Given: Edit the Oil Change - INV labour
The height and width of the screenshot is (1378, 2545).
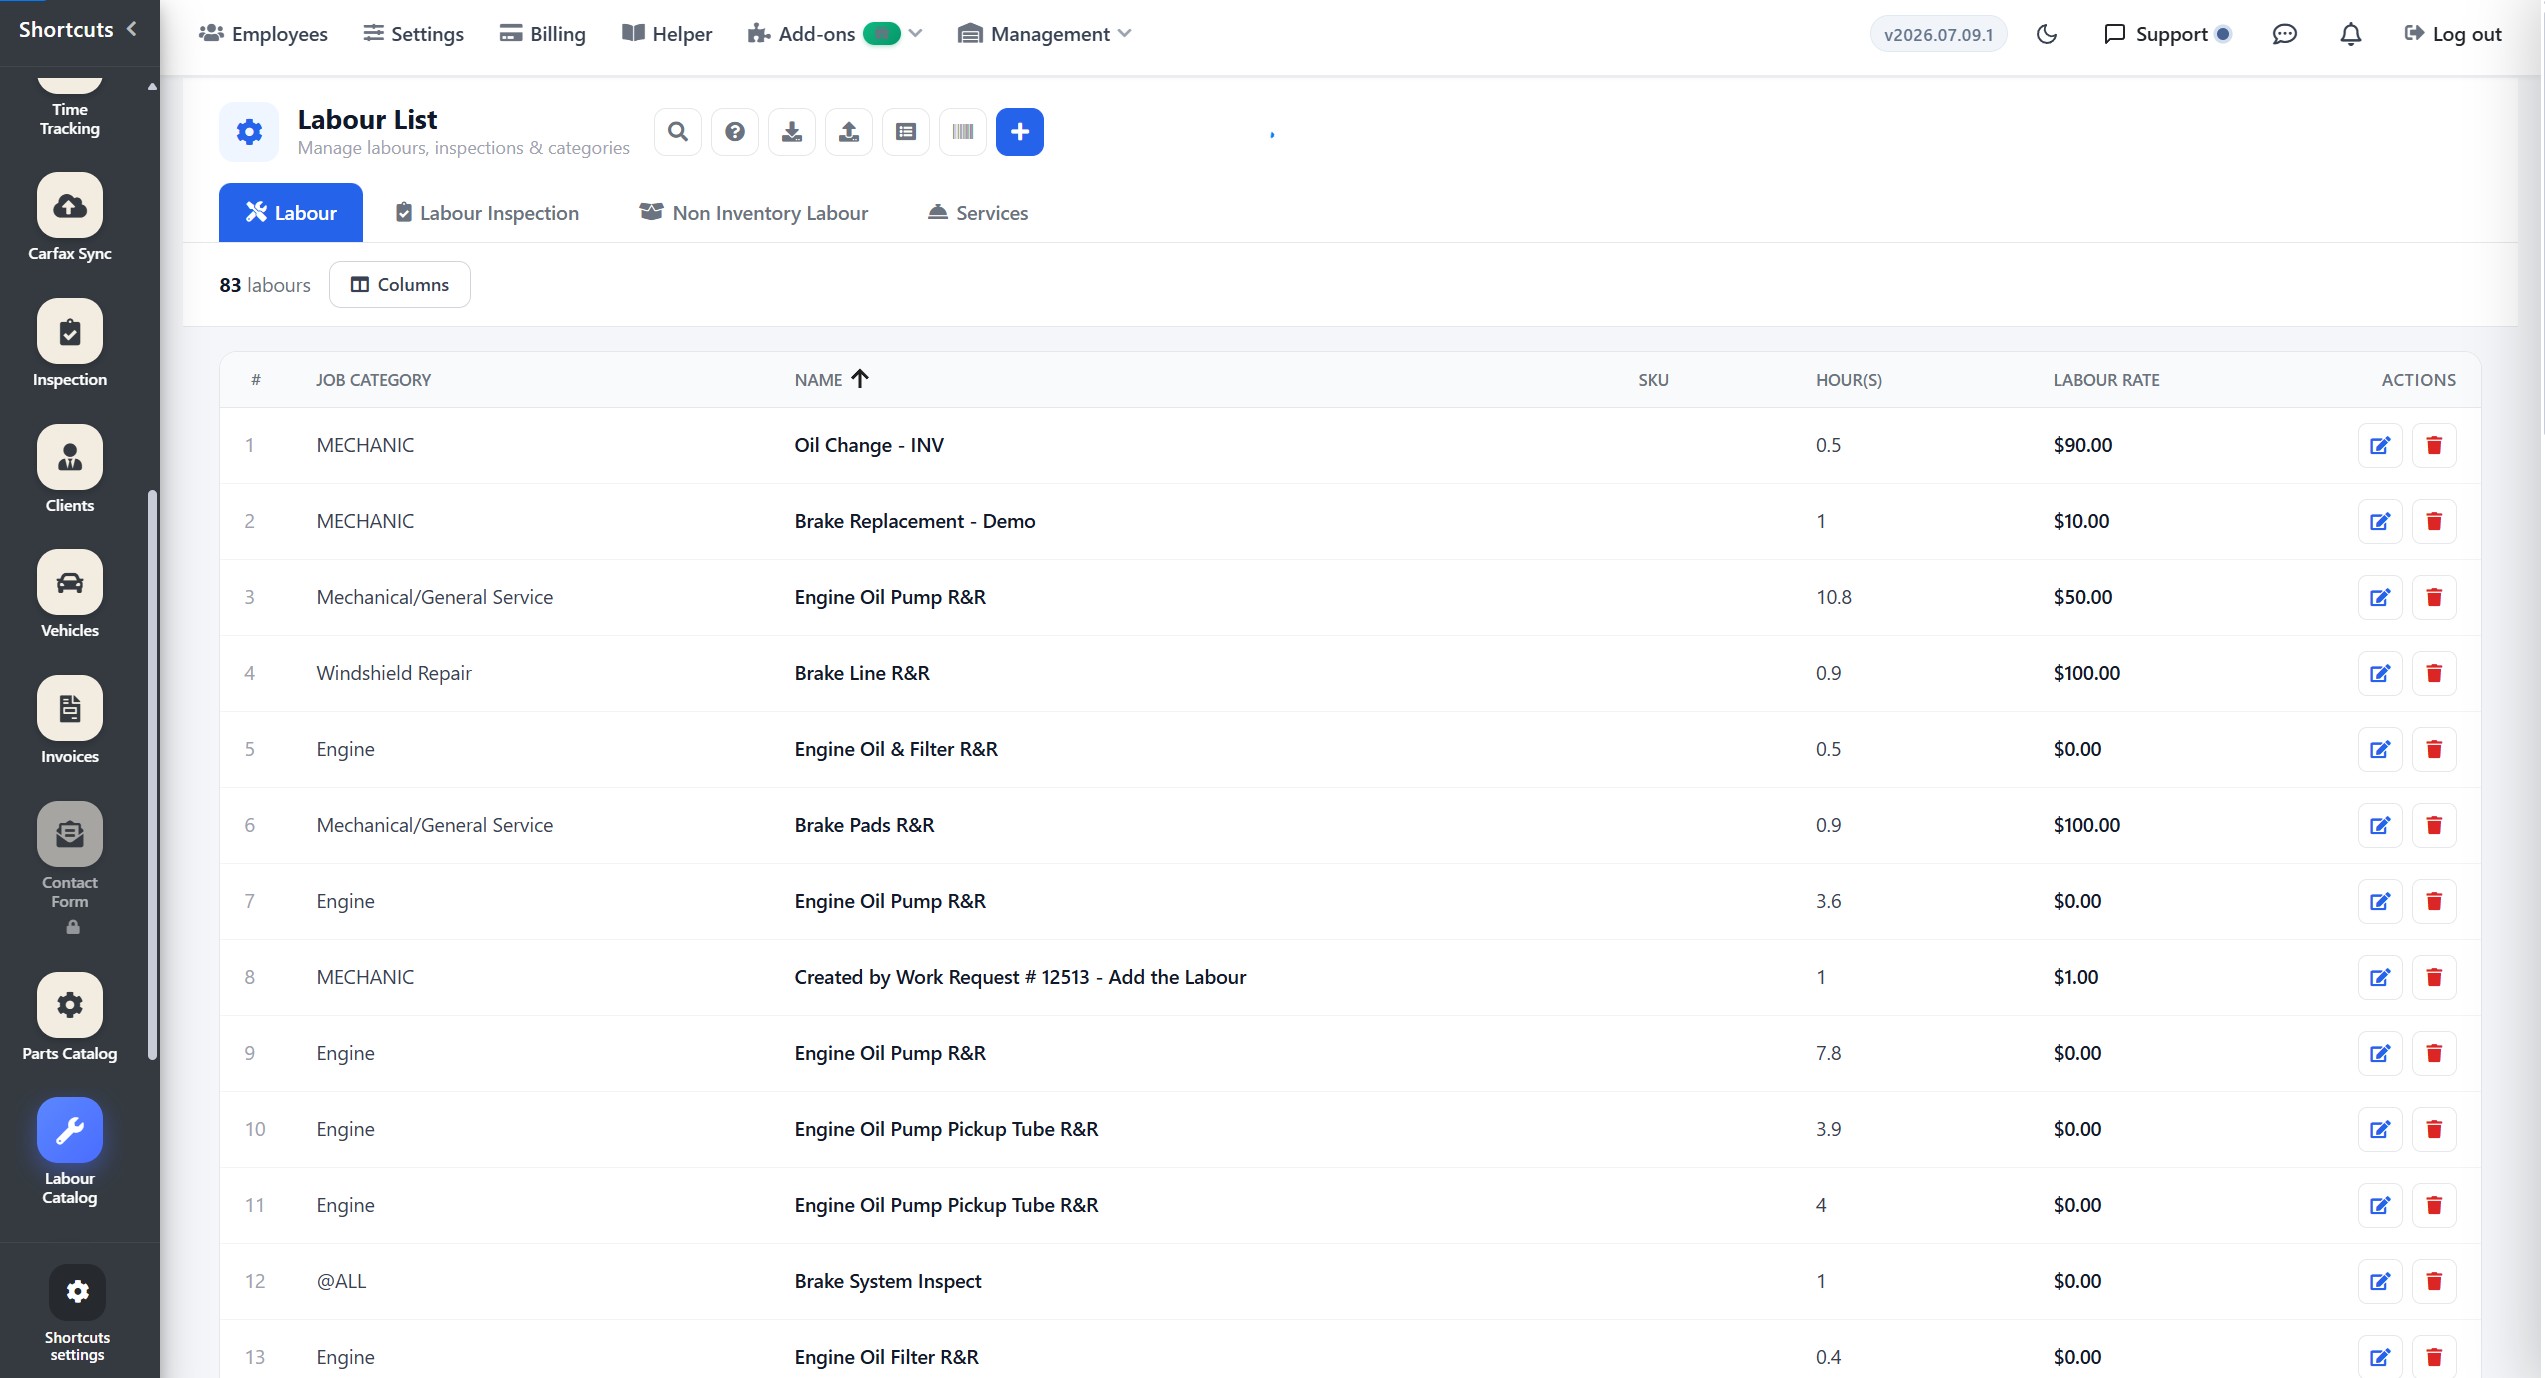Looking at the screenshot, I should [2380, 445].
